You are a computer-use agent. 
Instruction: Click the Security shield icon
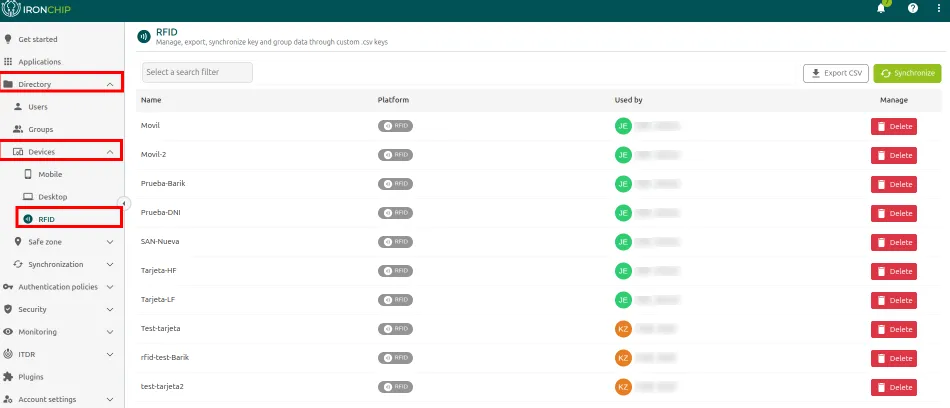(8, 309)
